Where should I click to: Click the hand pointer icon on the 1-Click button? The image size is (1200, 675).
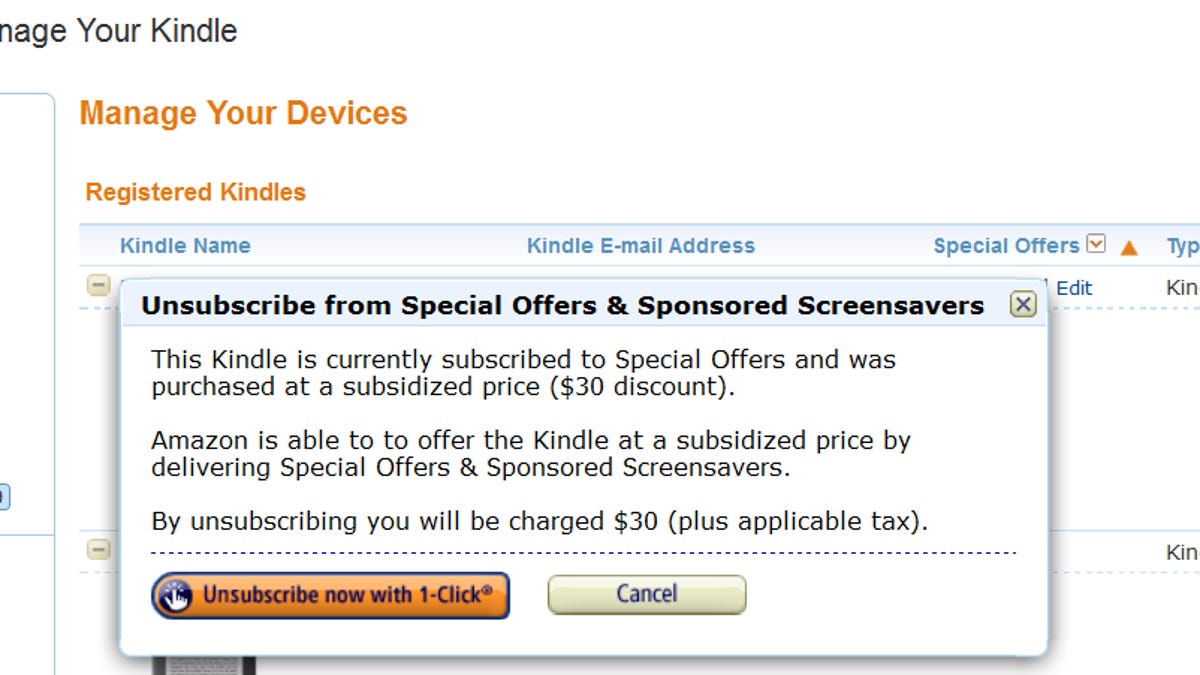(174, 596)
